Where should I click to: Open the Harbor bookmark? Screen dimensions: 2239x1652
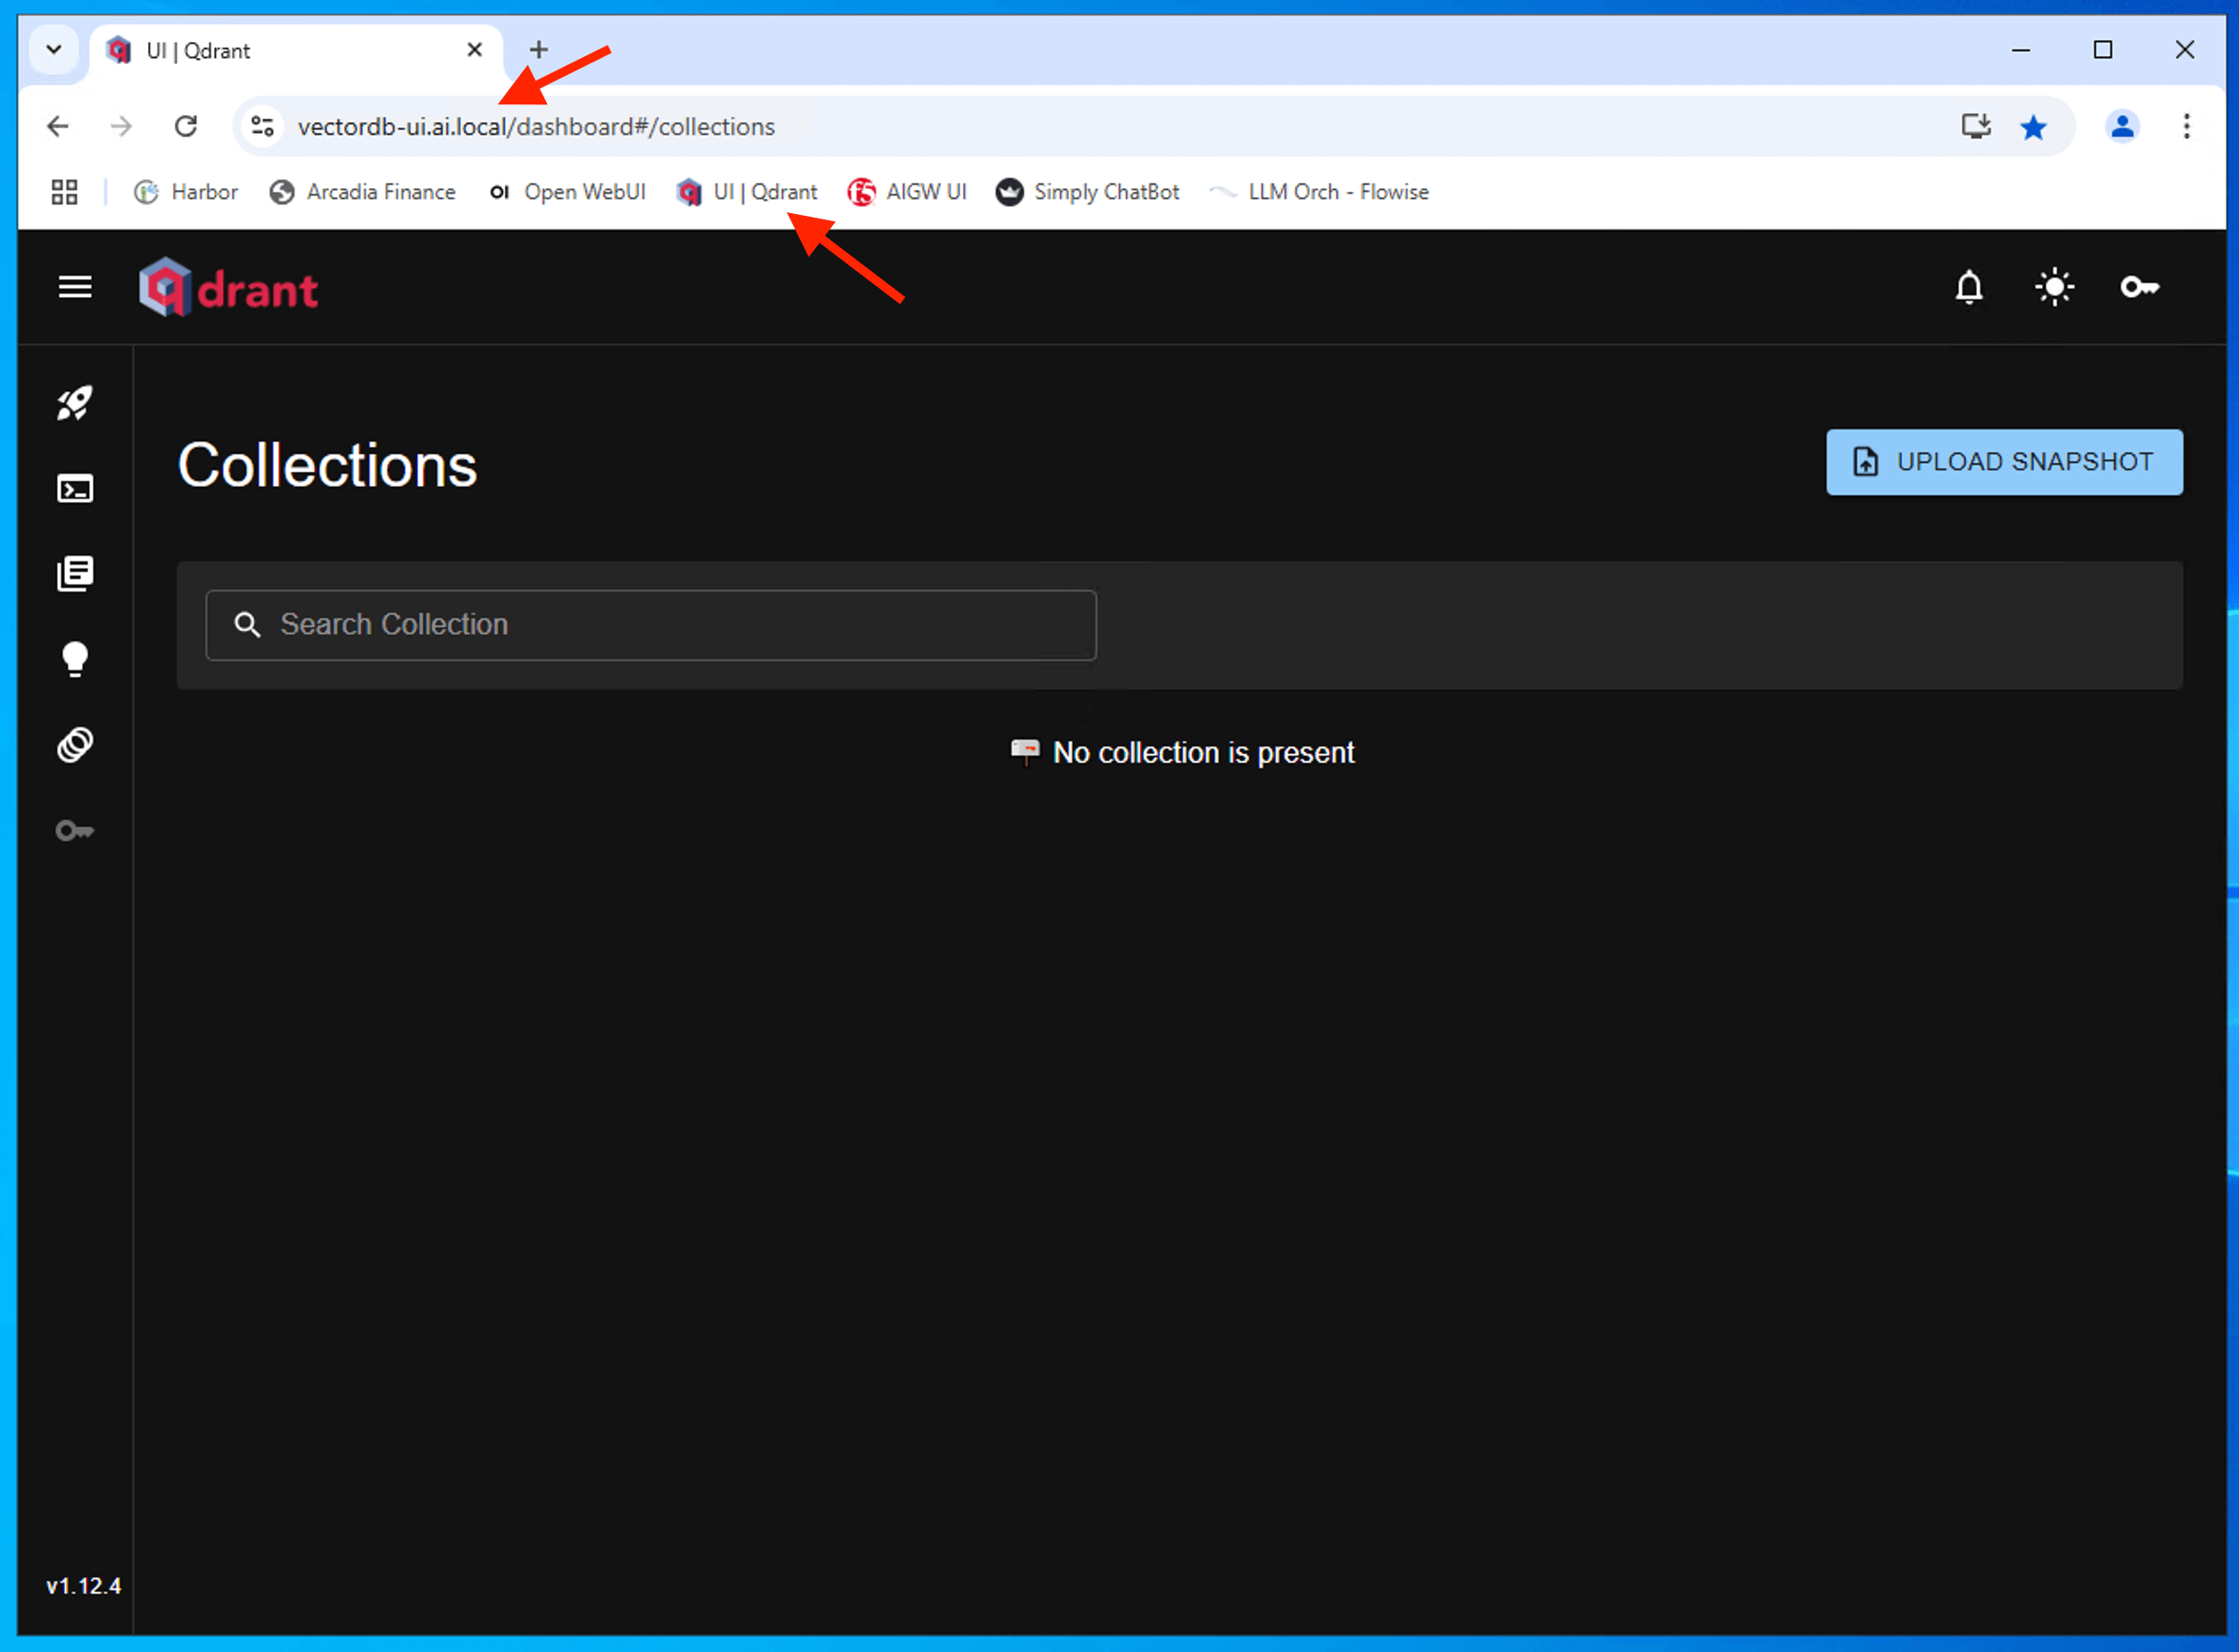[187, 192]
